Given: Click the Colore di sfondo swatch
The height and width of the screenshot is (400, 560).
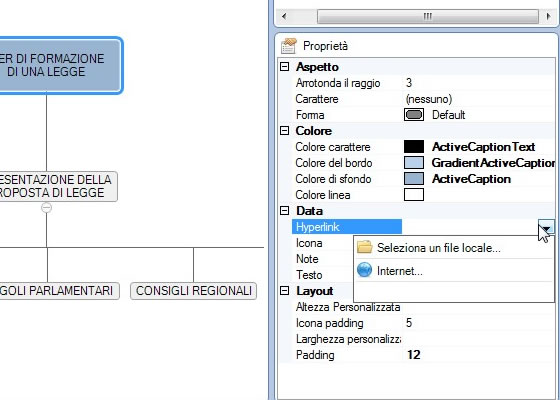Looking at the screenshot, I should tap(414, 179).
